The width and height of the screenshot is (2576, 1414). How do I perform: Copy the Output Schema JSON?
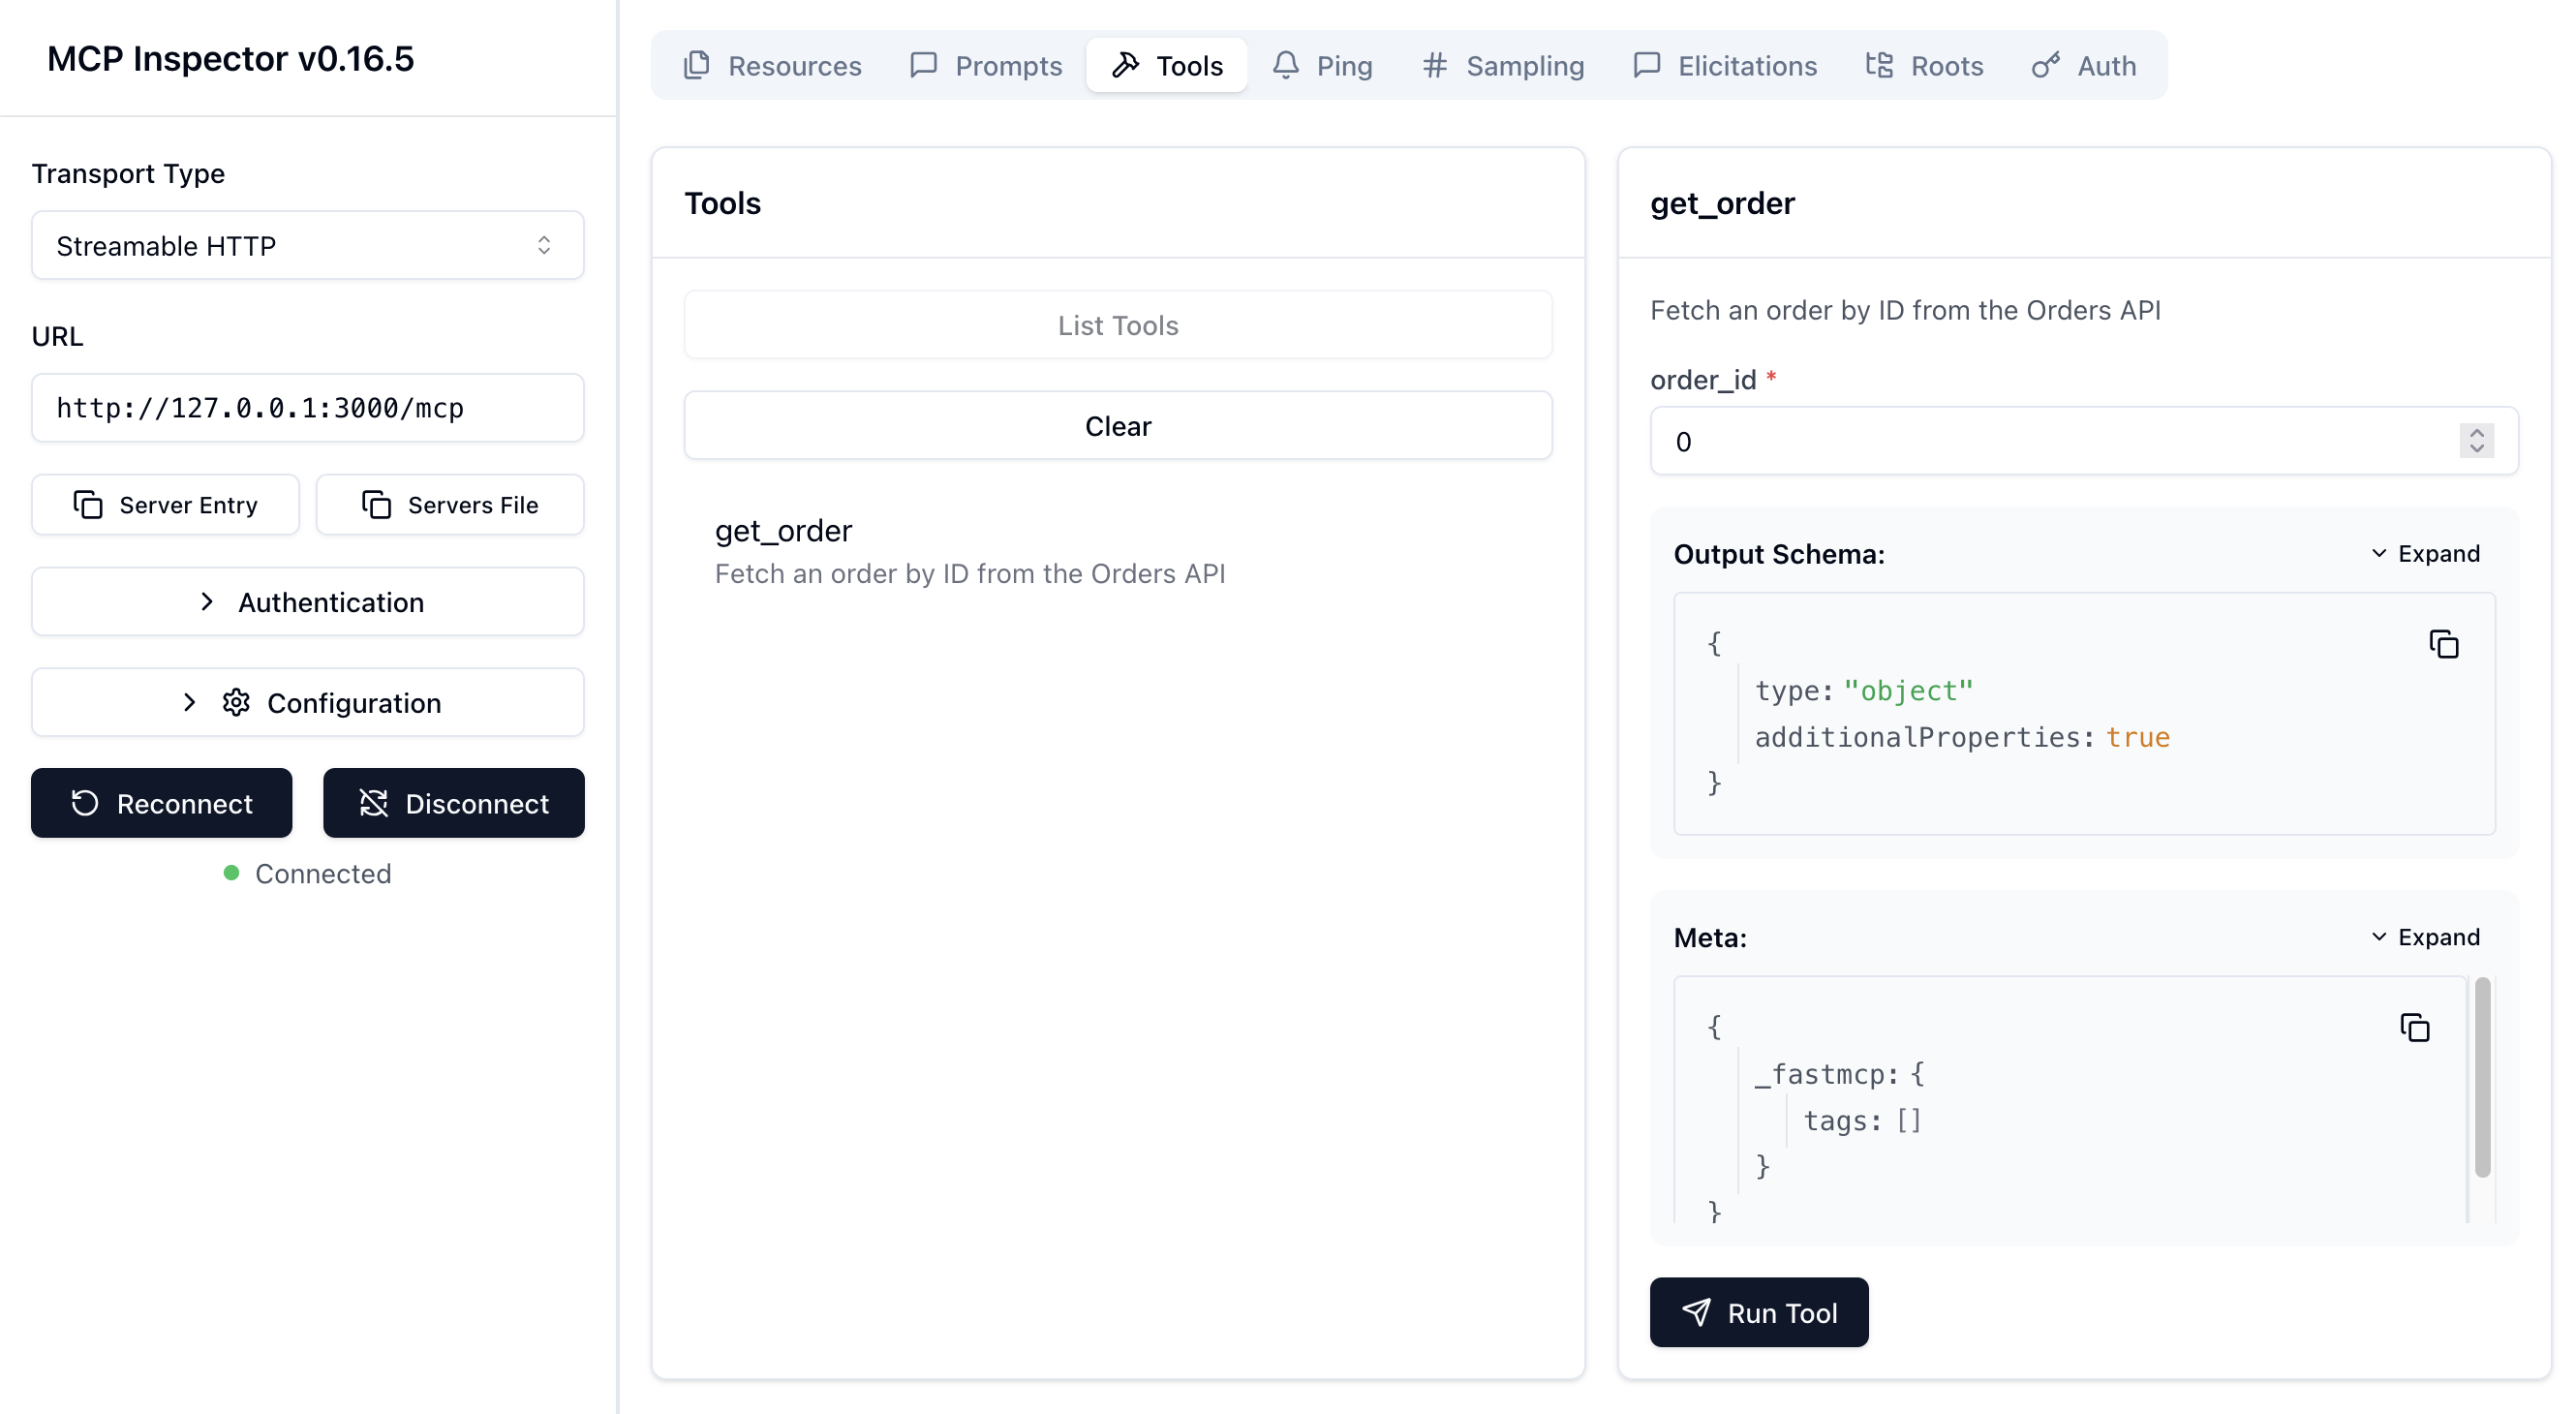[2443, 644]
